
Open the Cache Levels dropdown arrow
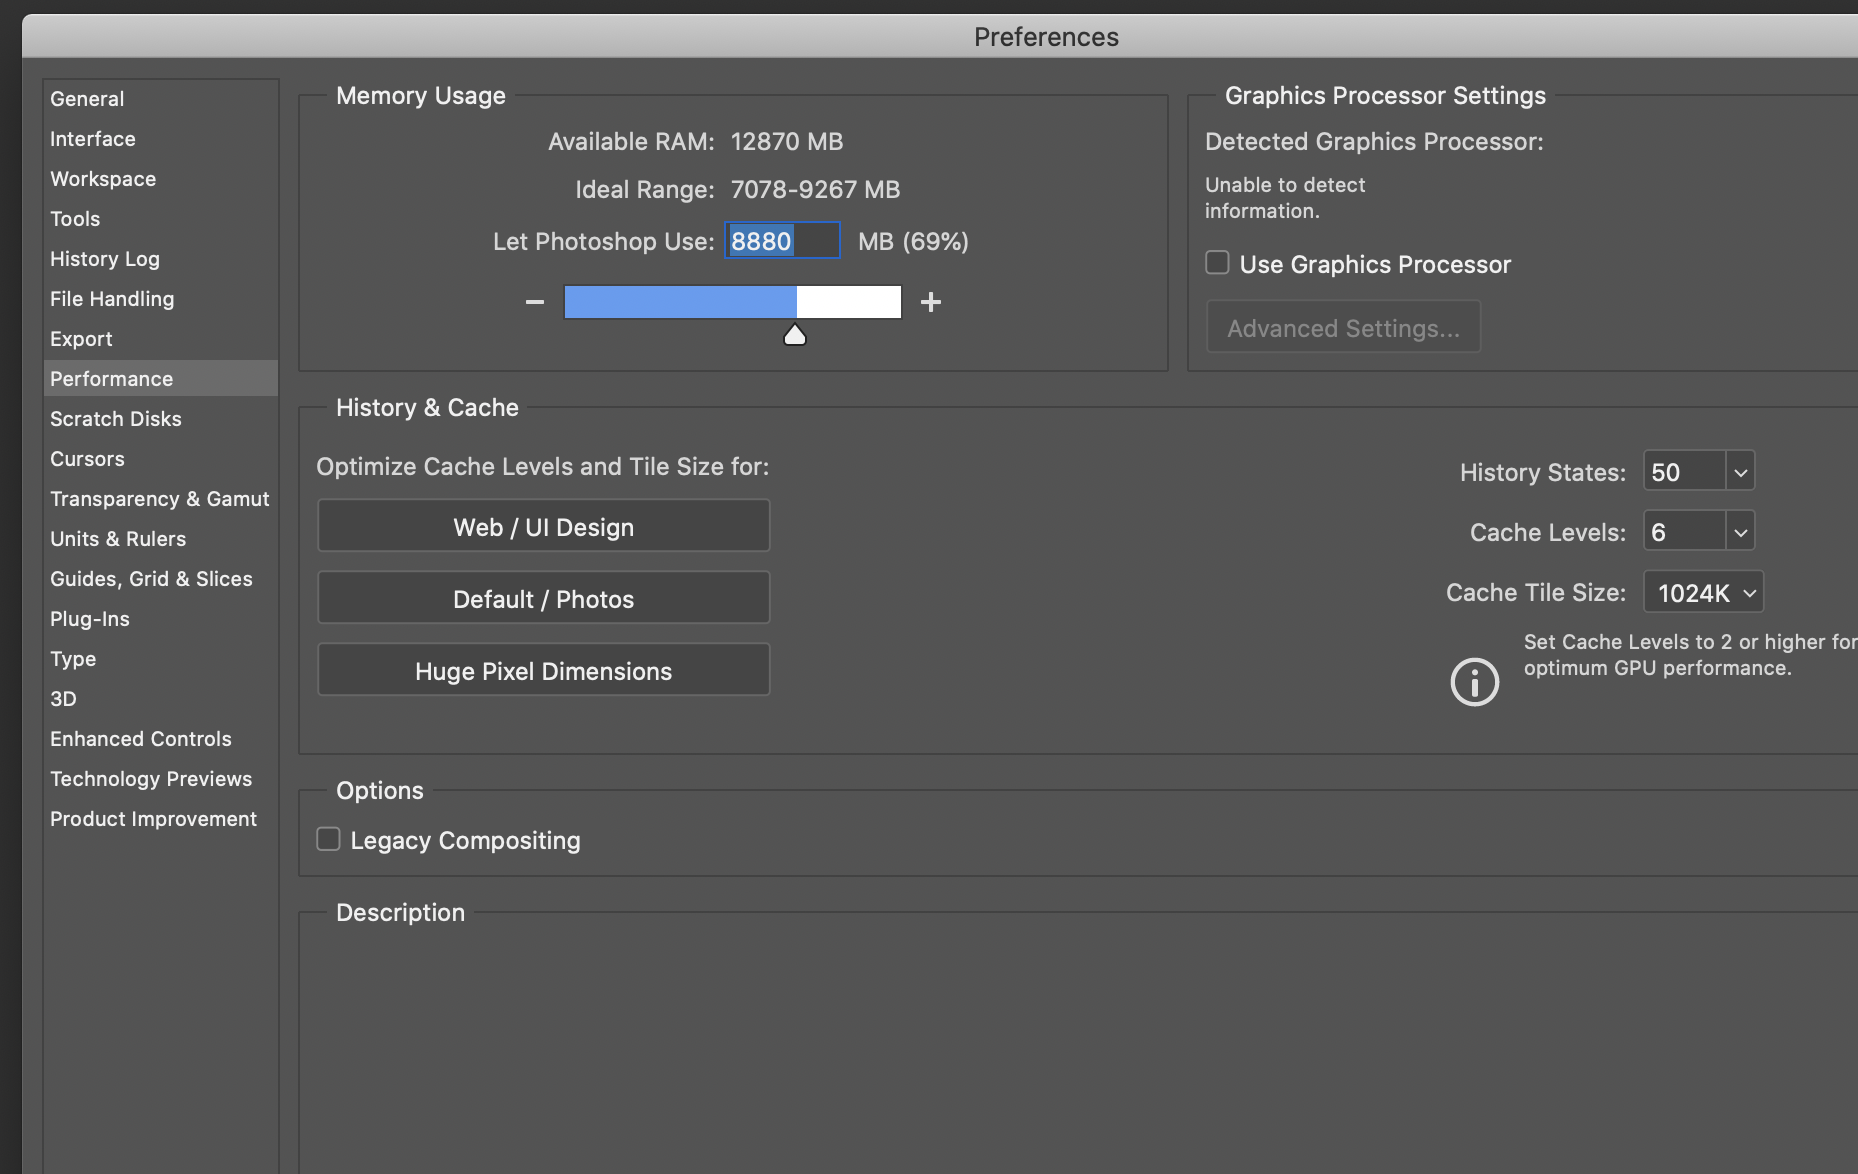click(x=1740, y=532)
